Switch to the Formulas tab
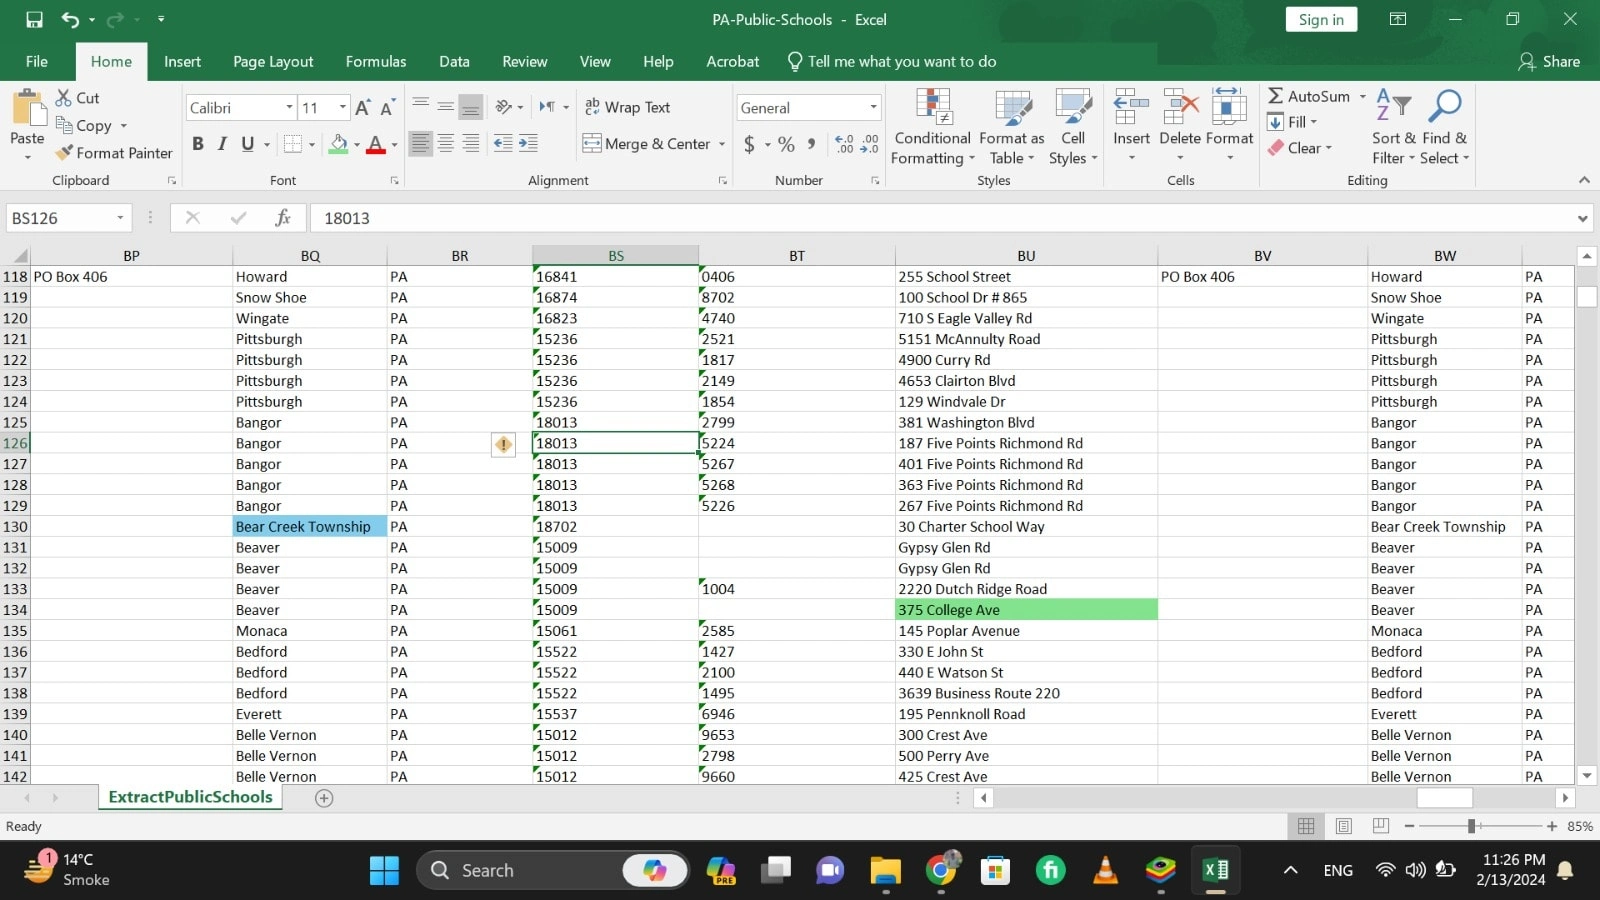This screenshot has width=1600, height=900. pyautogui.click(x=376, y=62)
